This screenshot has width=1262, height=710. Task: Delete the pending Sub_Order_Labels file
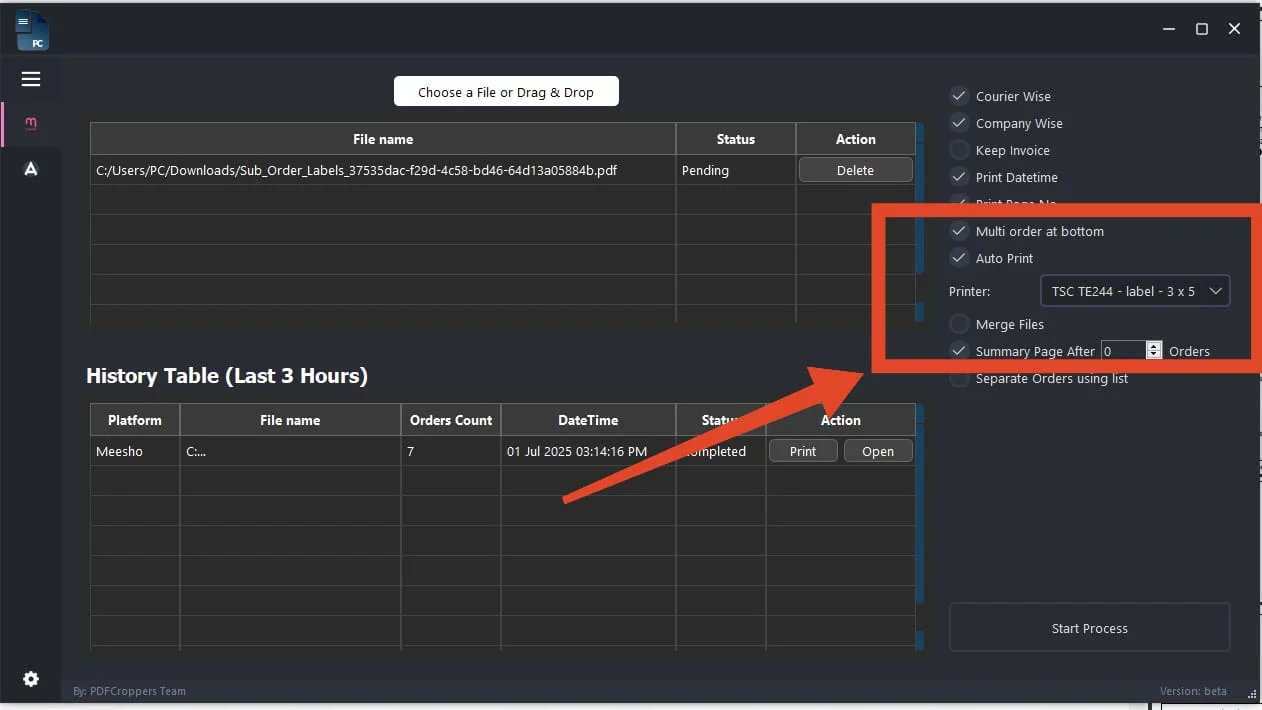[855, 170]
